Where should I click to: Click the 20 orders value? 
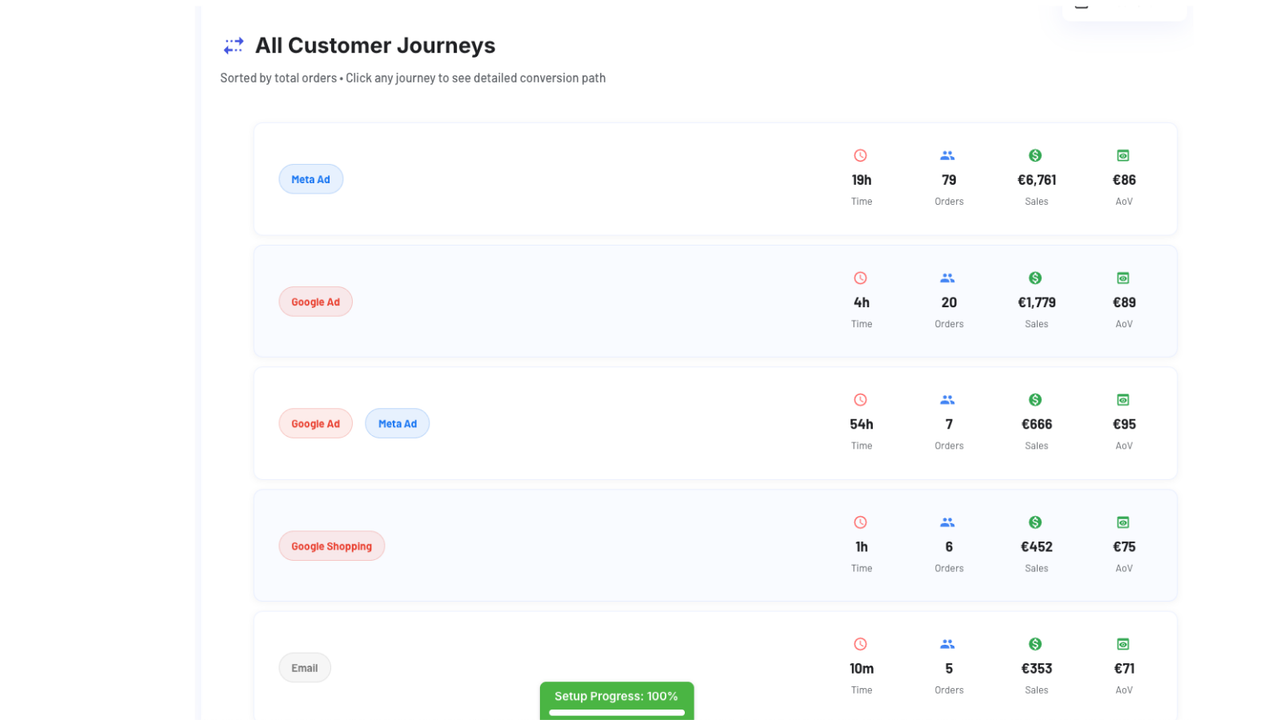click(949, 302)
